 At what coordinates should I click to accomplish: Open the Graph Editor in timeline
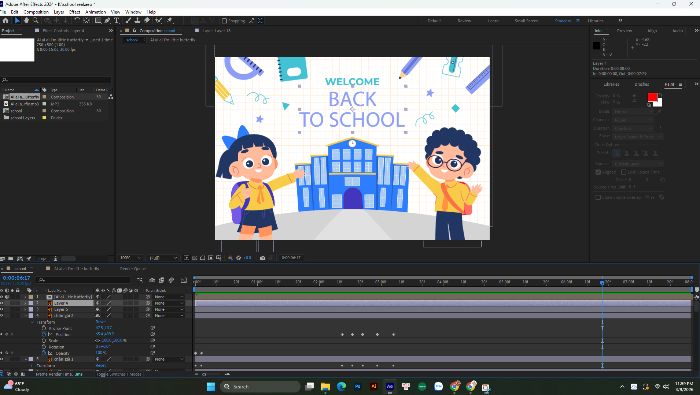click(x=183, y=280)
